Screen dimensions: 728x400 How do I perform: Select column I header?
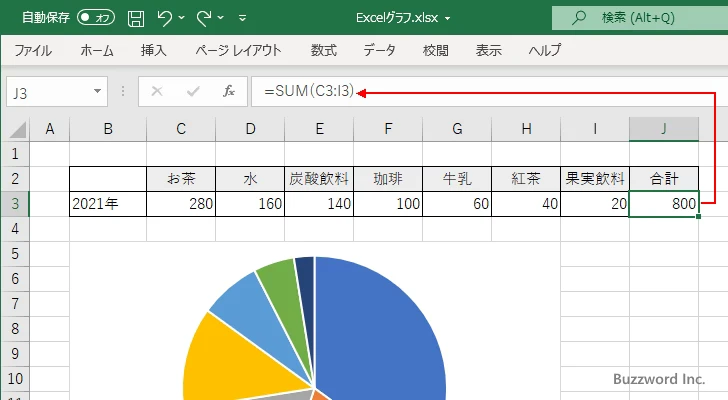point(595,129)
